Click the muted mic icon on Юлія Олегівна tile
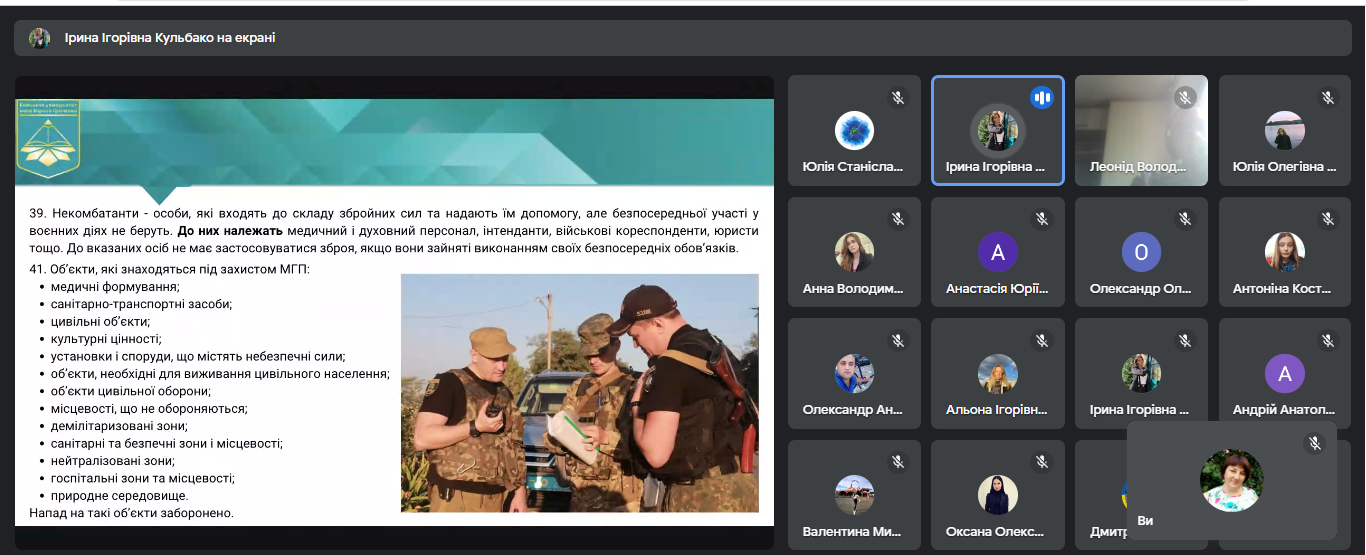This screenshot has width=1366, height=555. [x=1328, y=98]
